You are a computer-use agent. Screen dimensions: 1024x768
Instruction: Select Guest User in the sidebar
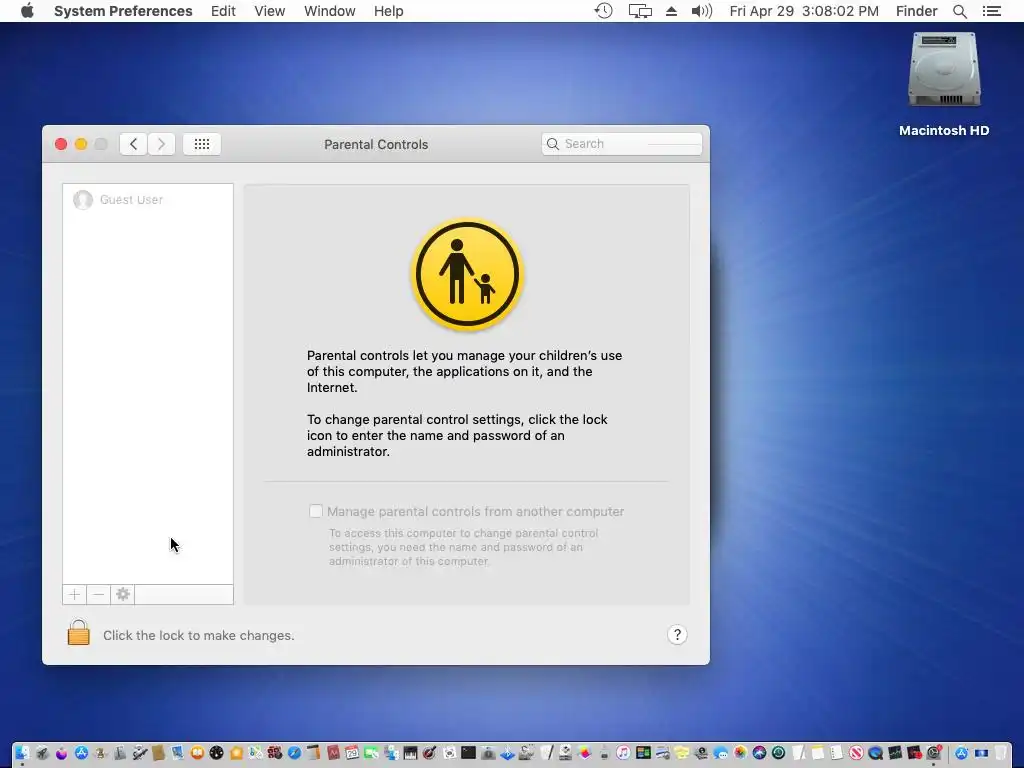pyautogui.click(x=148, y=200)
